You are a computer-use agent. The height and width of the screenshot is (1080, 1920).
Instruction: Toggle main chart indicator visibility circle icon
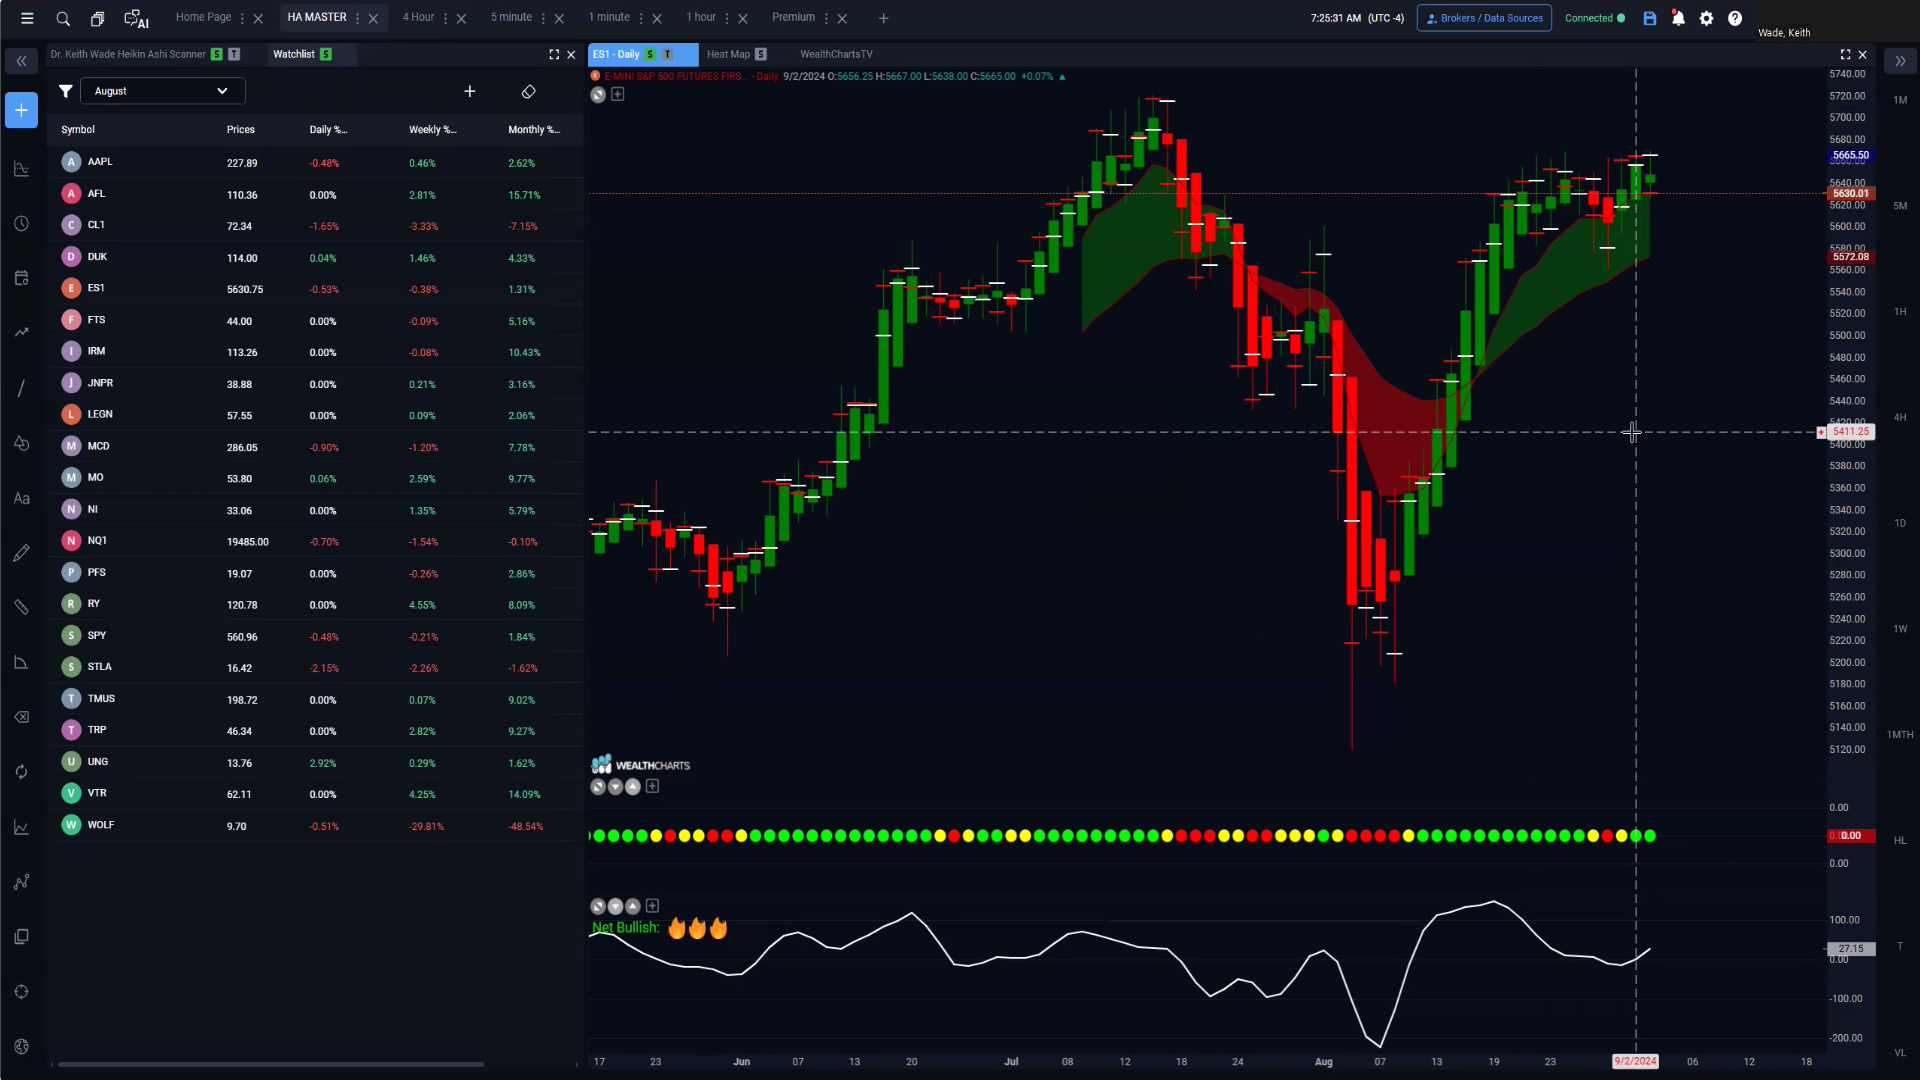pyautogui.click(x=598, y=94)
